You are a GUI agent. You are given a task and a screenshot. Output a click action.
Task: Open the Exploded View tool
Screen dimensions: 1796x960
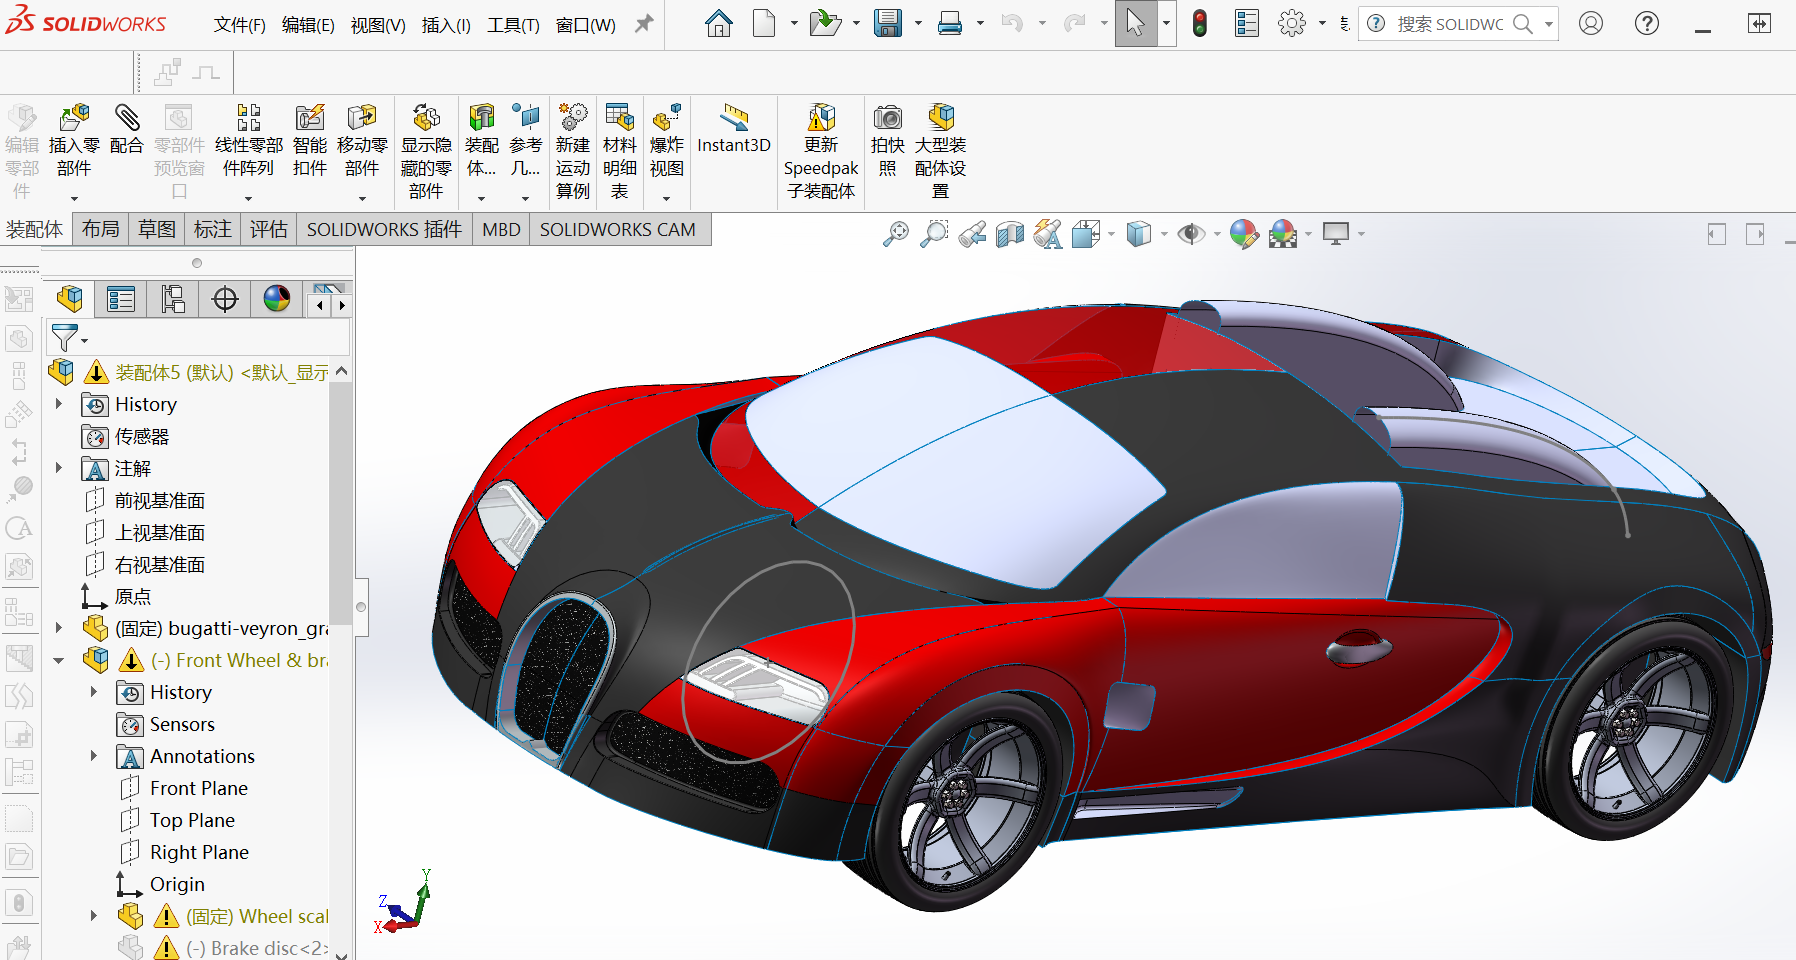[x=667, y=142]
